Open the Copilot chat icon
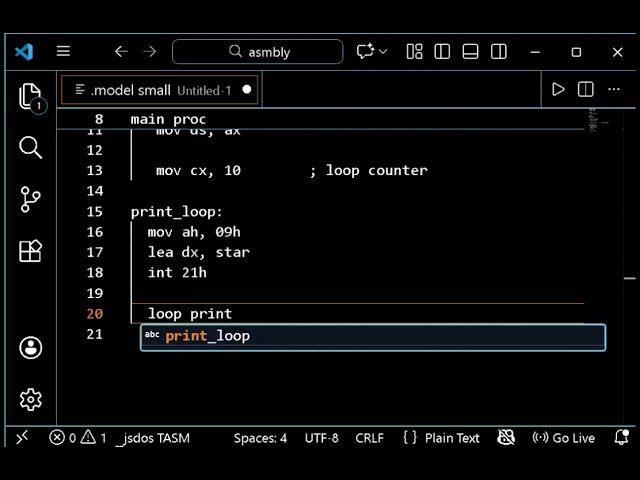The image size is (640, 480). (365, 52)
